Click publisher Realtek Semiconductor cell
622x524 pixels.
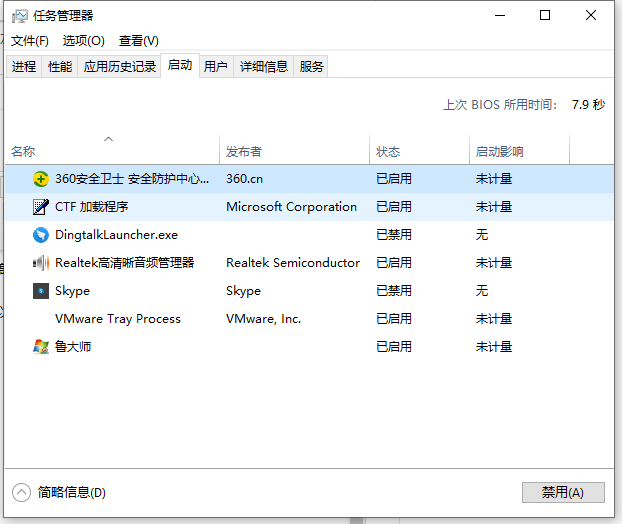coord(293,263)
